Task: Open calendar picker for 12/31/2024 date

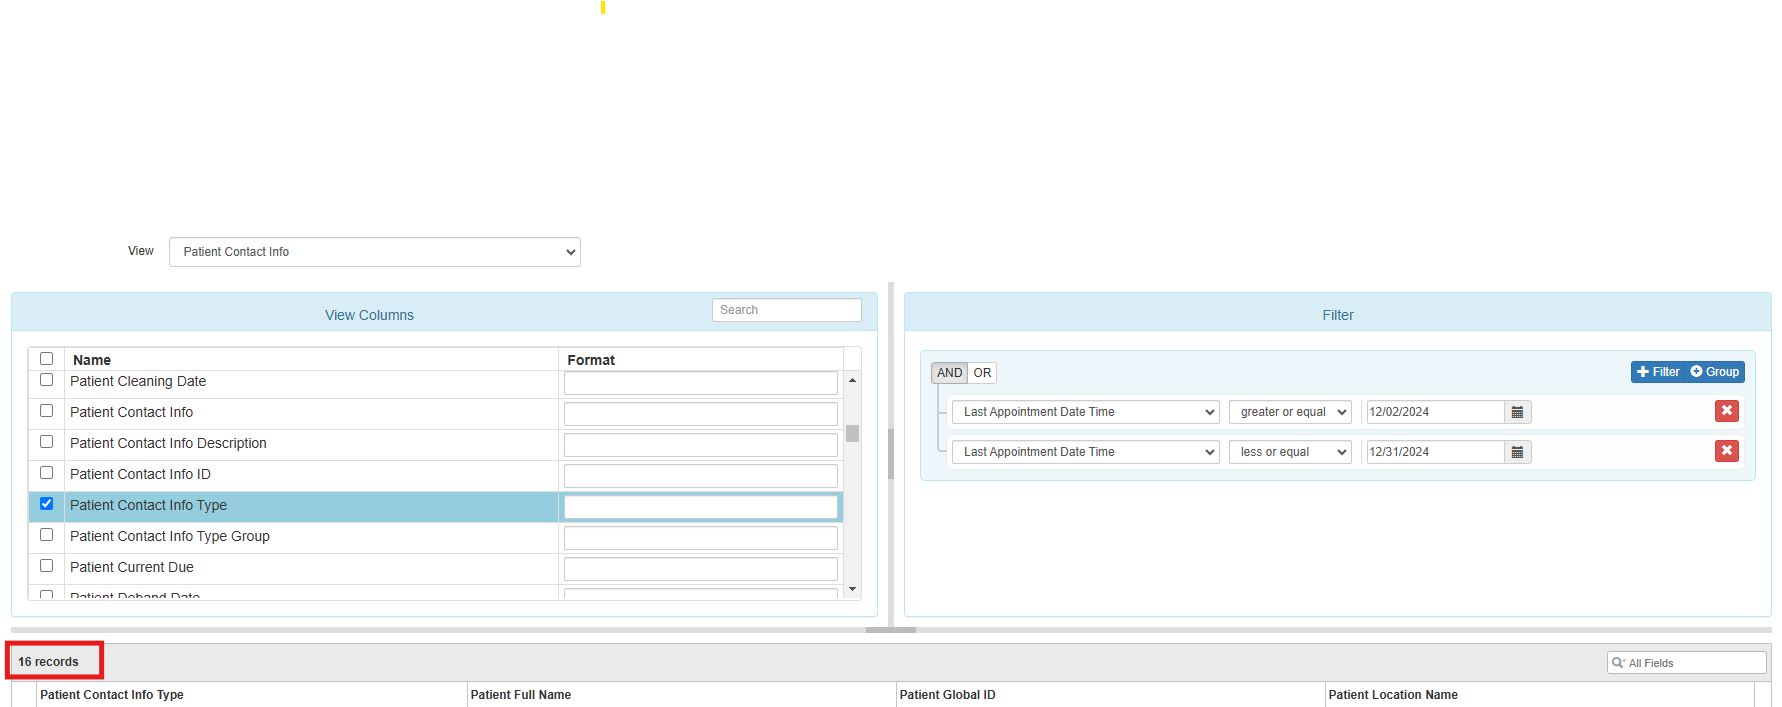Action: pyautogui.click(x=1517, y=452)
